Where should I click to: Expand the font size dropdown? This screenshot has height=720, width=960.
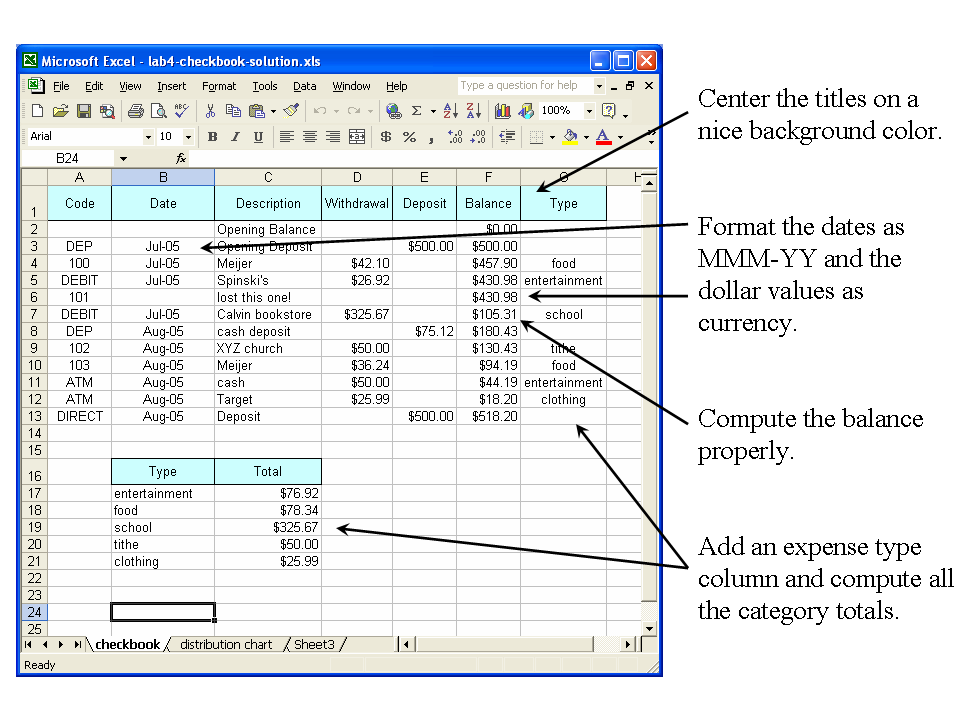pyautogui.click(x=189, y=137)
